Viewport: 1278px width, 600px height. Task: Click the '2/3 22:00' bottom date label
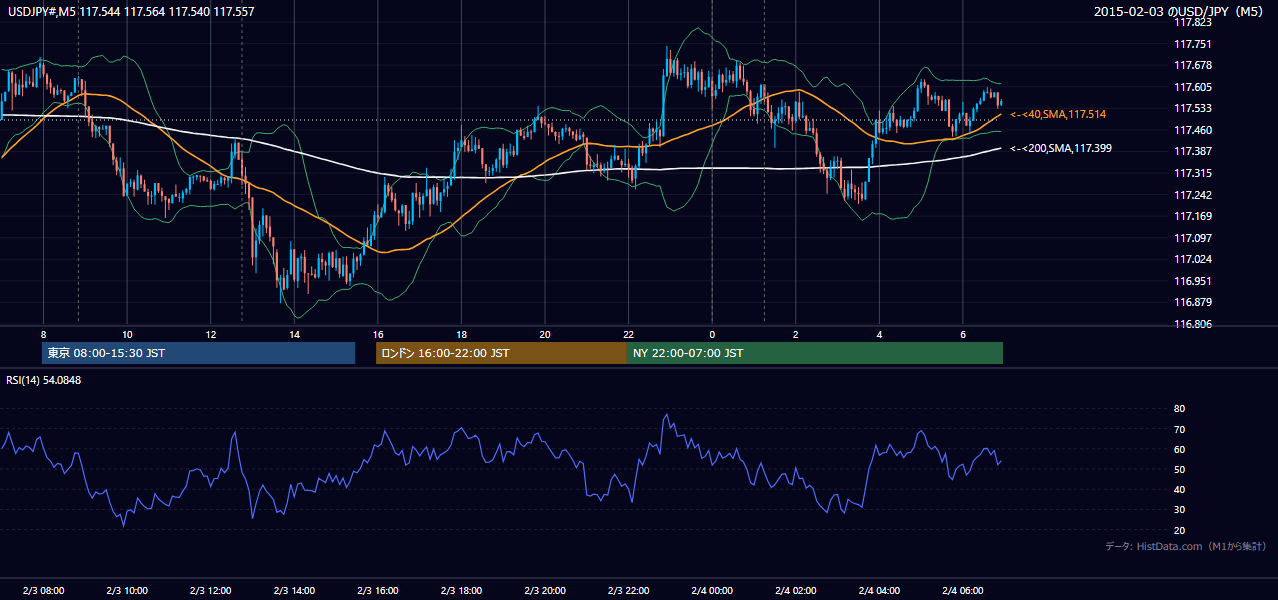coord(628,591)
